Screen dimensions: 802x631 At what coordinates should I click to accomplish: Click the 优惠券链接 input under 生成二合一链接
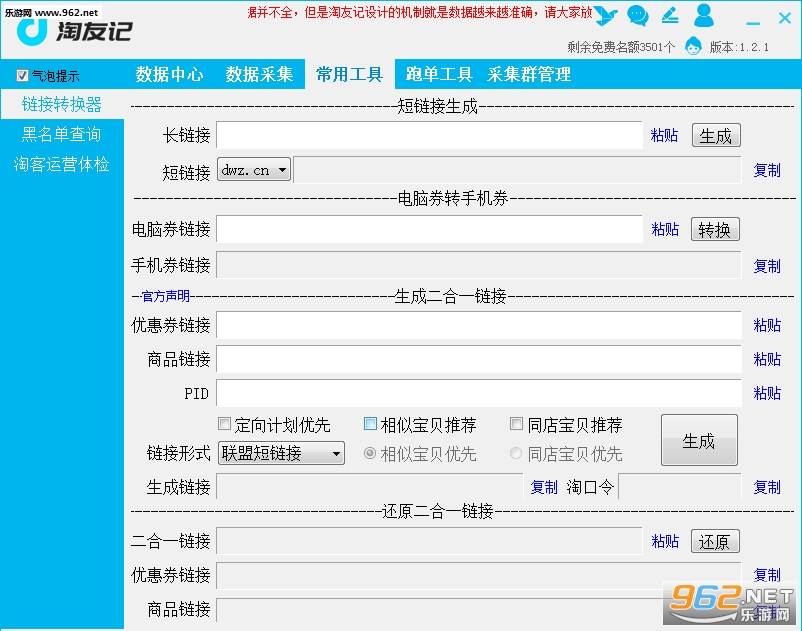[479, 325]
